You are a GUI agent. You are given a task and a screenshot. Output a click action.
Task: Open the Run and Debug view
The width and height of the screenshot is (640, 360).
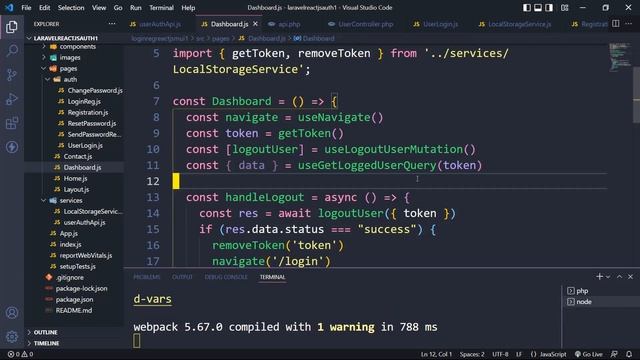pyautogui.click(x=12, y=99)
